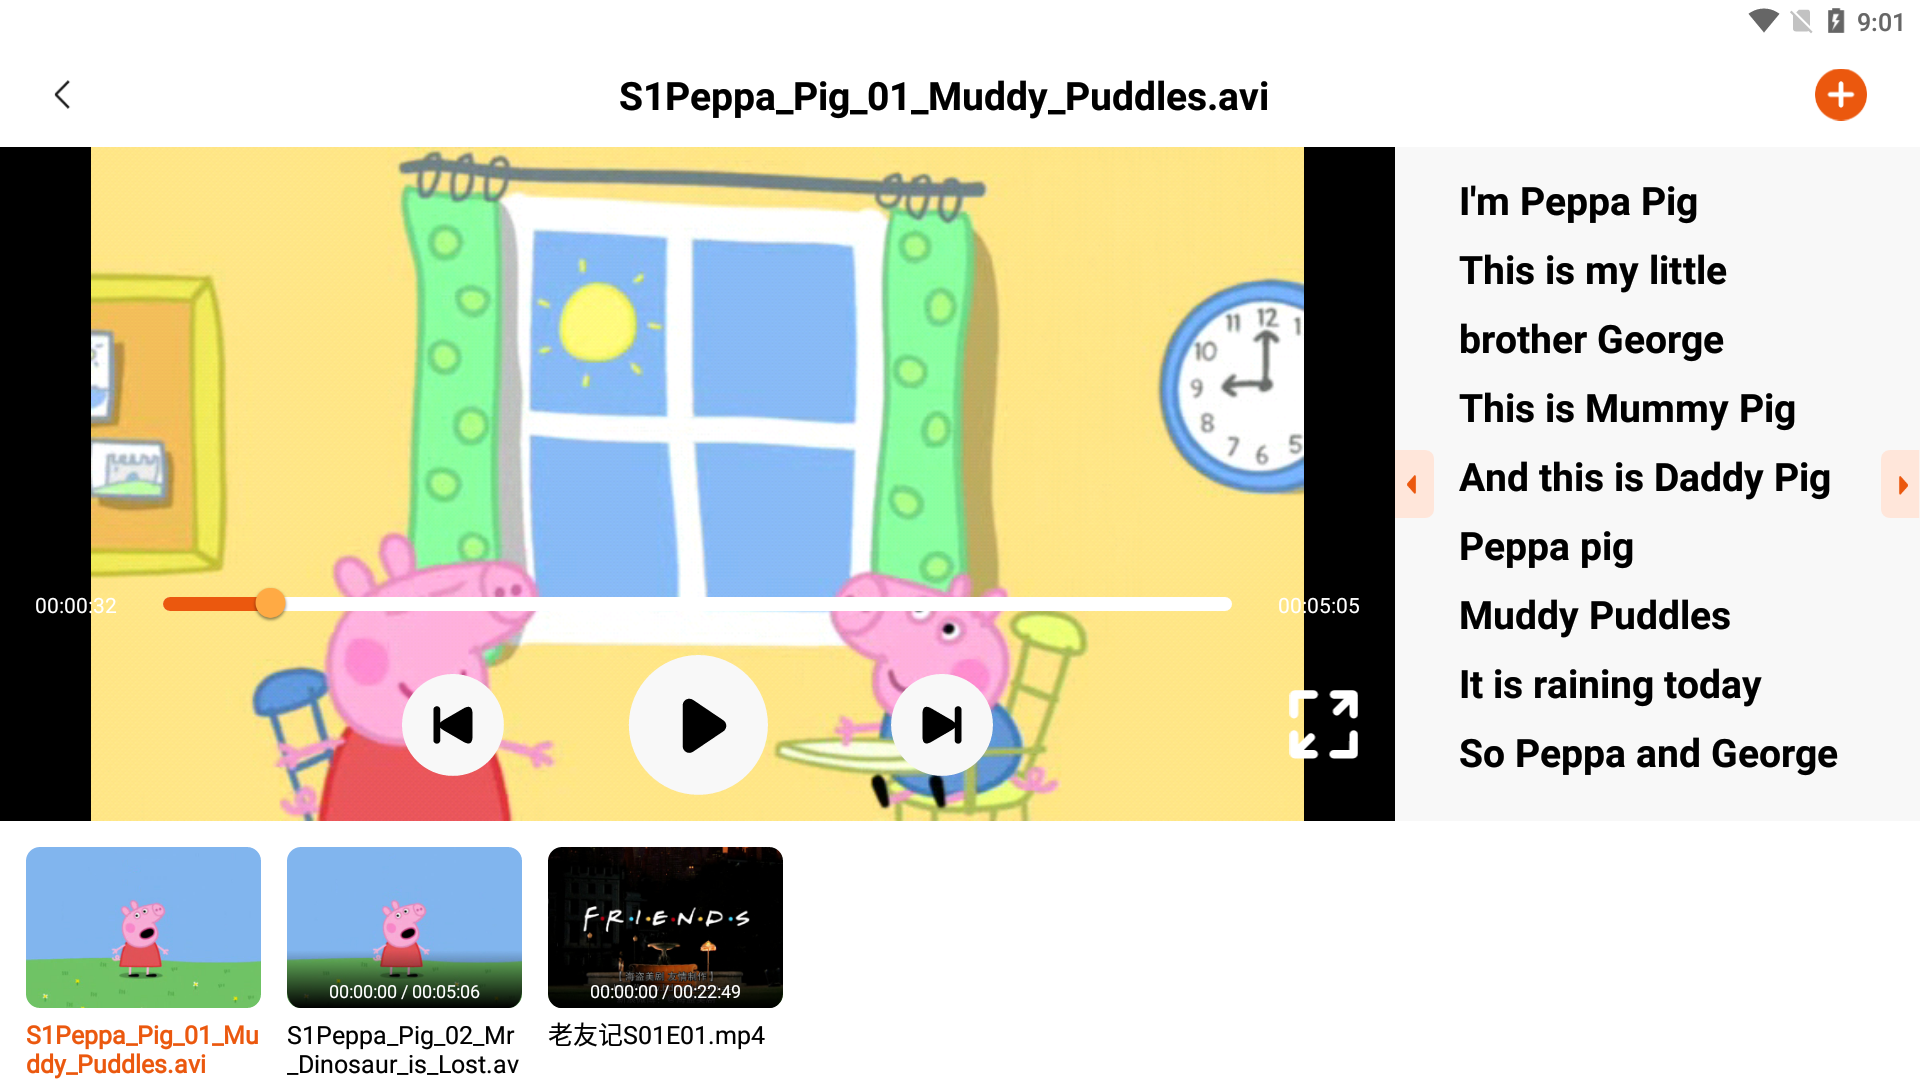Click the fullscreen expand icon
This screenshot has width=1920, height=1080.
(x=1320, y=724)
